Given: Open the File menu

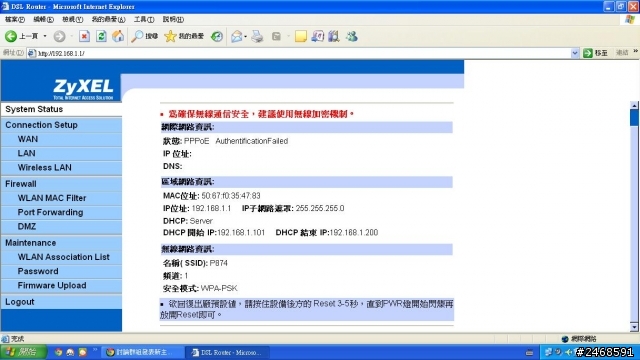Looking at the screenshot, I should point(15,19).
